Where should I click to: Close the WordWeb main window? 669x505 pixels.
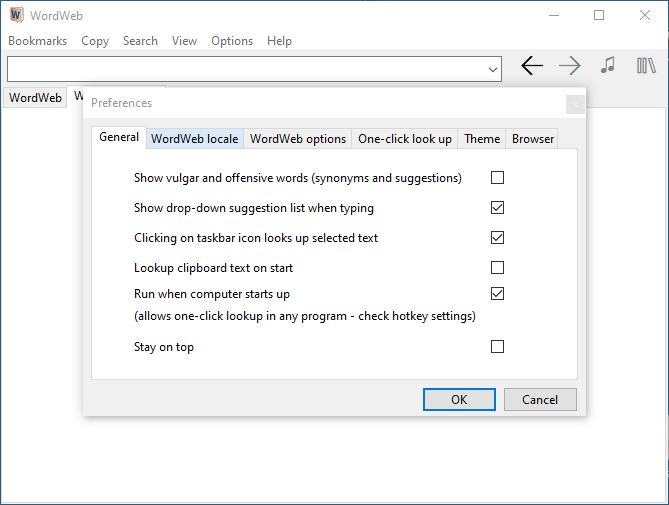[645, 15]
